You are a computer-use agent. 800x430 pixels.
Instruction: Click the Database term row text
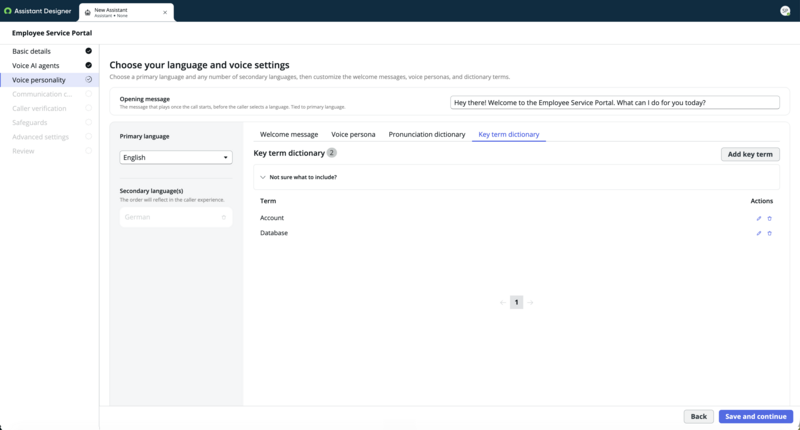coord(274,233)
